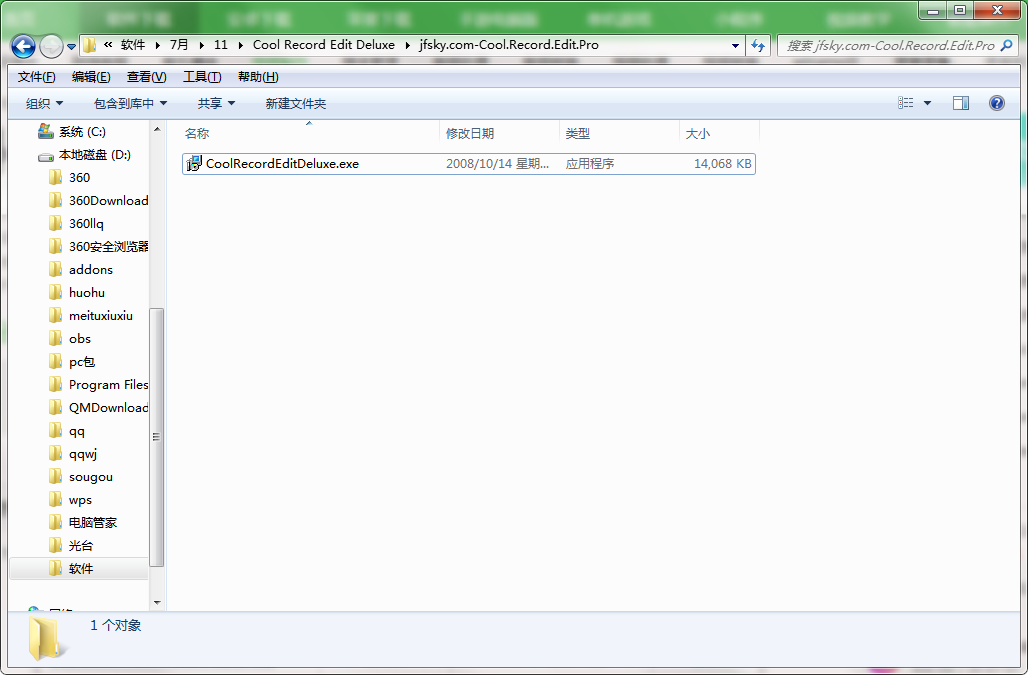Expand the breadcrumb arrow after 软件

157,45
